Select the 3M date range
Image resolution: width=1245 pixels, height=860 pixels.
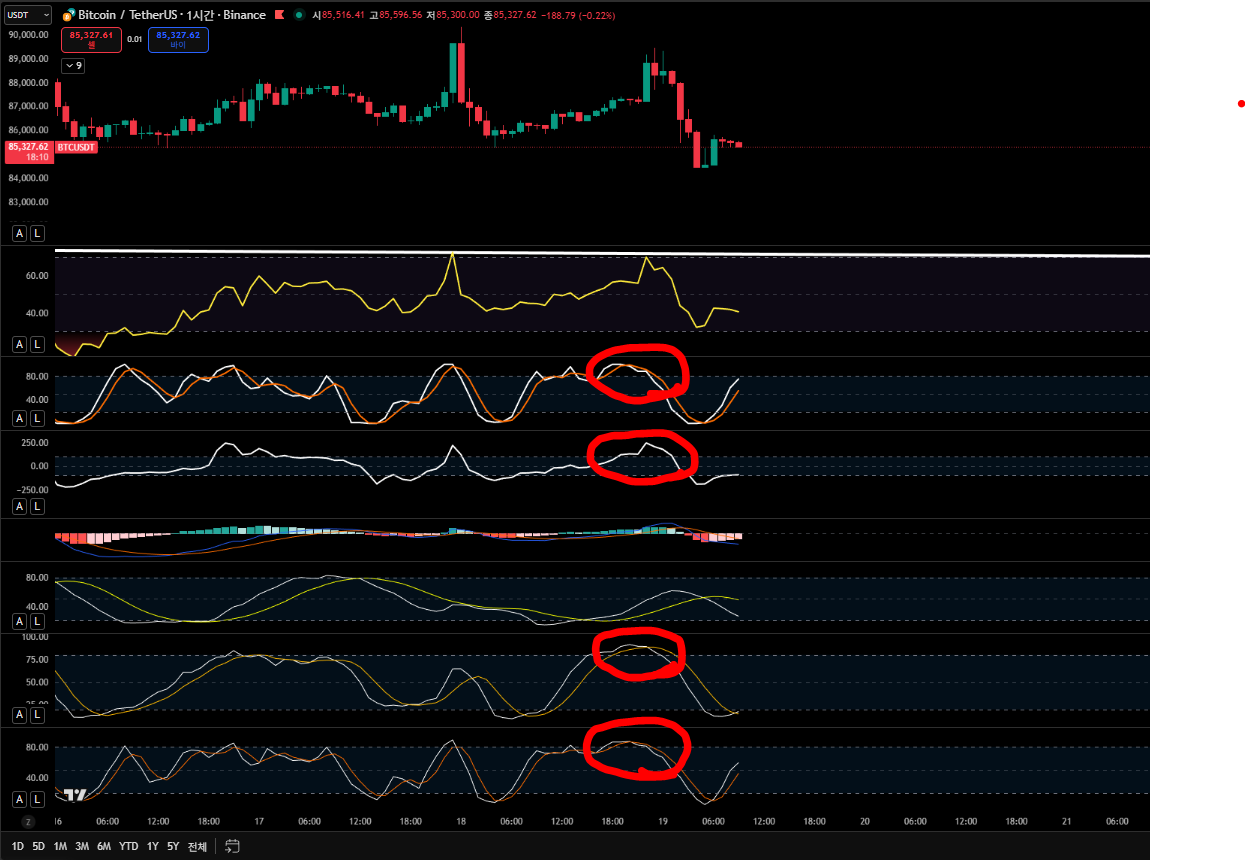[82, 846]
